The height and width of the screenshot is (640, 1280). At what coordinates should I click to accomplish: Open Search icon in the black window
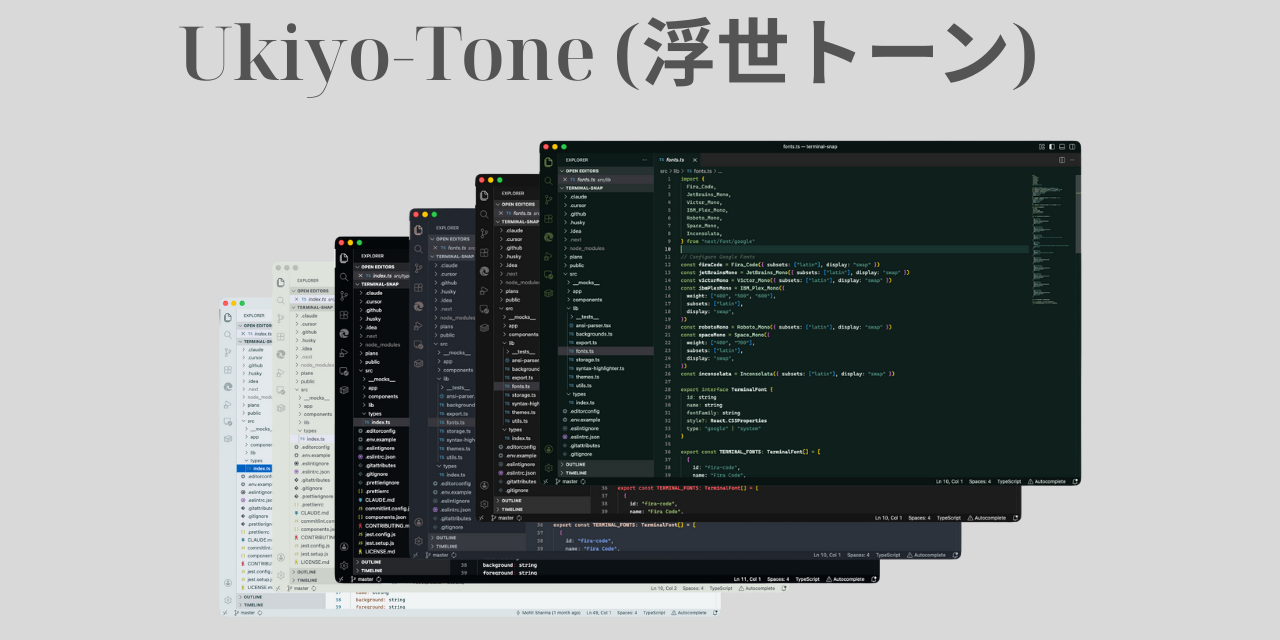[x=343, y=276]
